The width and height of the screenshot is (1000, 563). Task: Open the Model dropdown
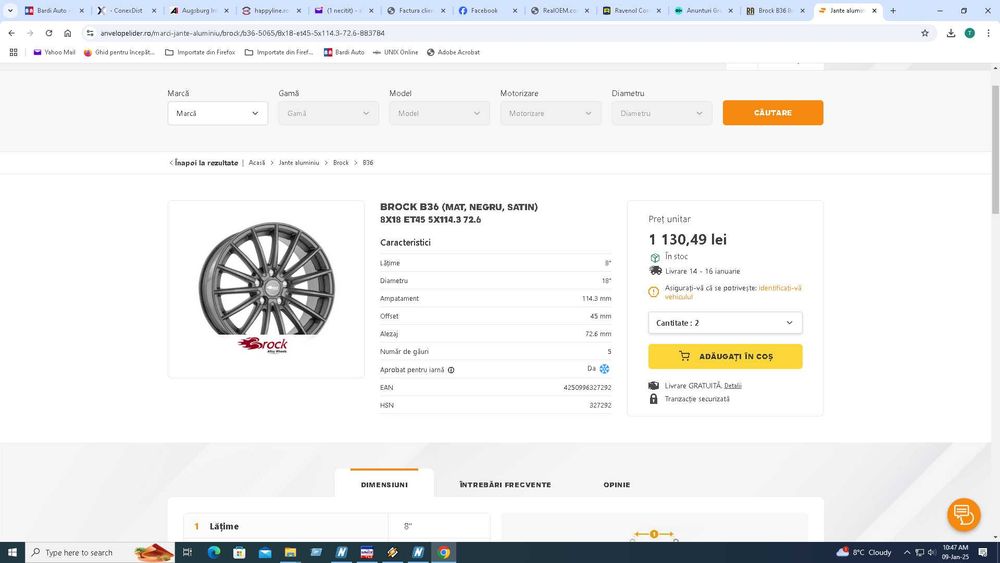439,113
